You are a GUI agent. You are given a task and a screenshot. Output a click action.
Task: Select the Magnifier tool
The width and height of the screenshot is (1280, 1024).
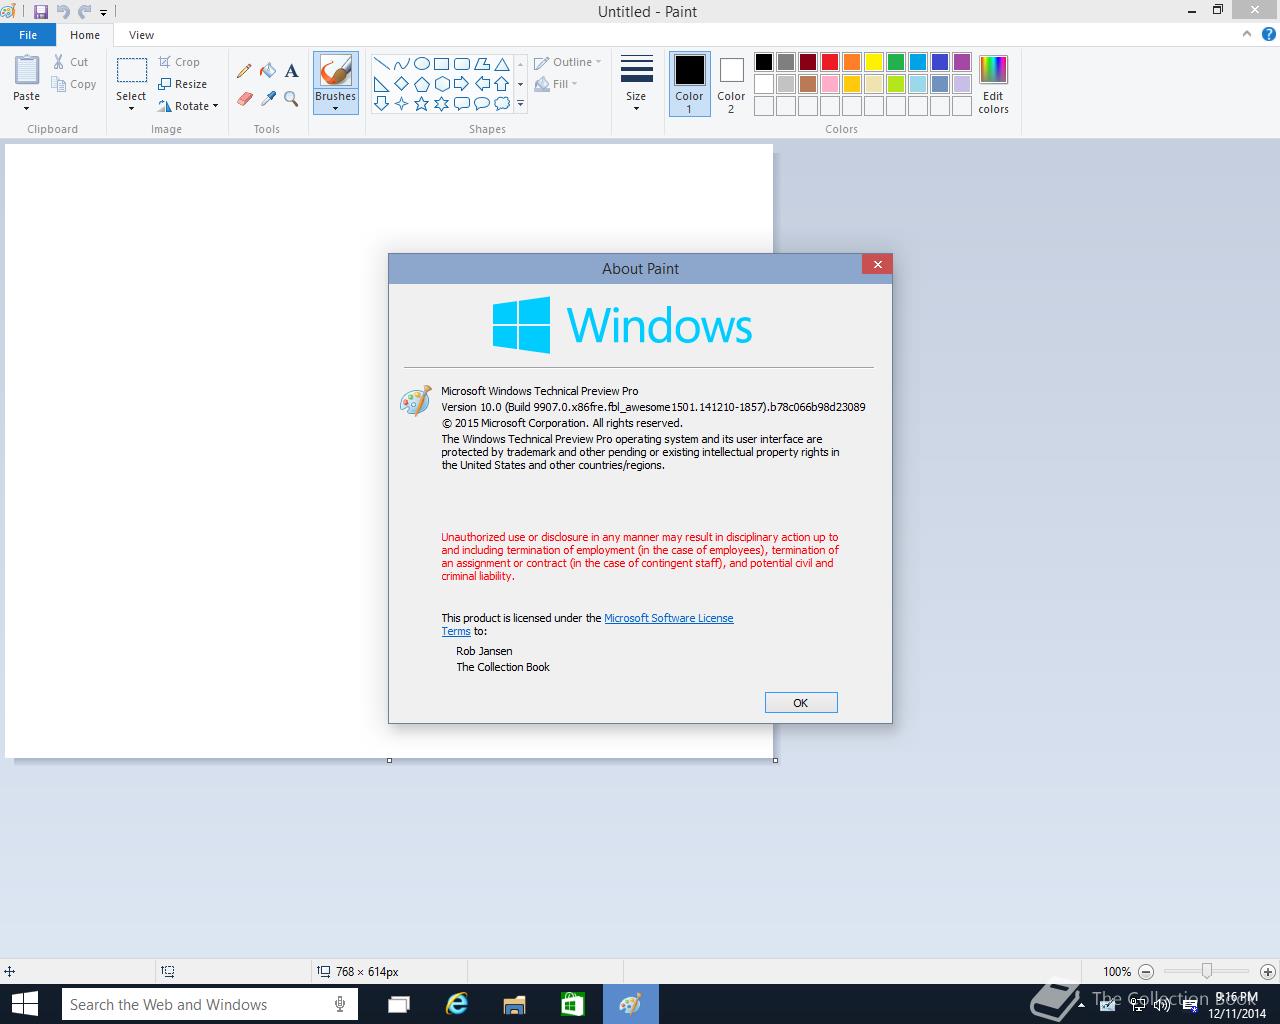click(291, 98)
